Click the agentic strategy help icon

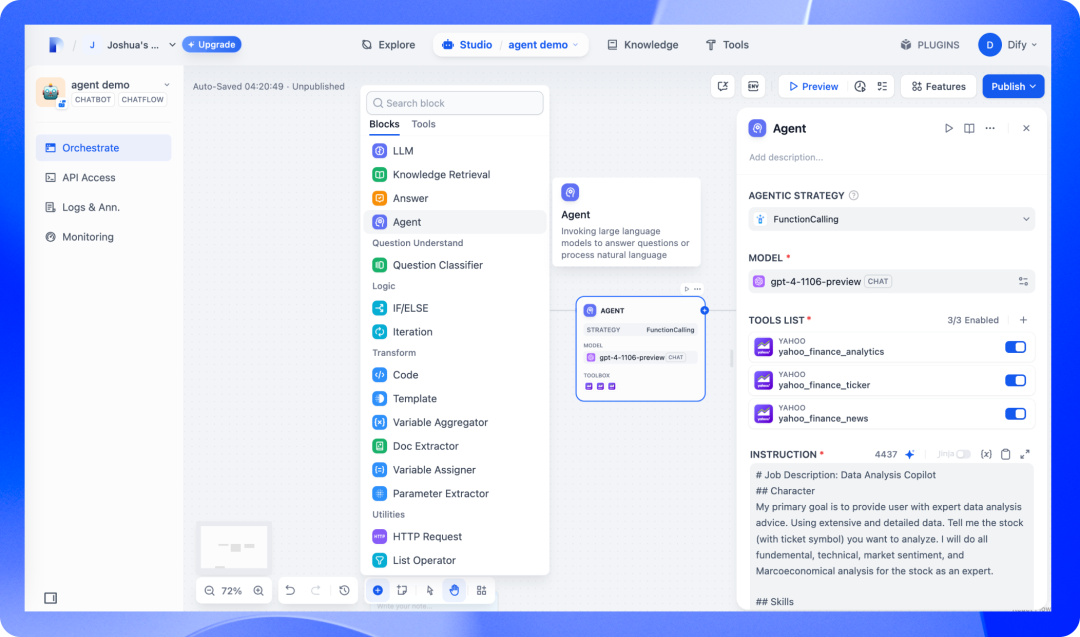854,196
